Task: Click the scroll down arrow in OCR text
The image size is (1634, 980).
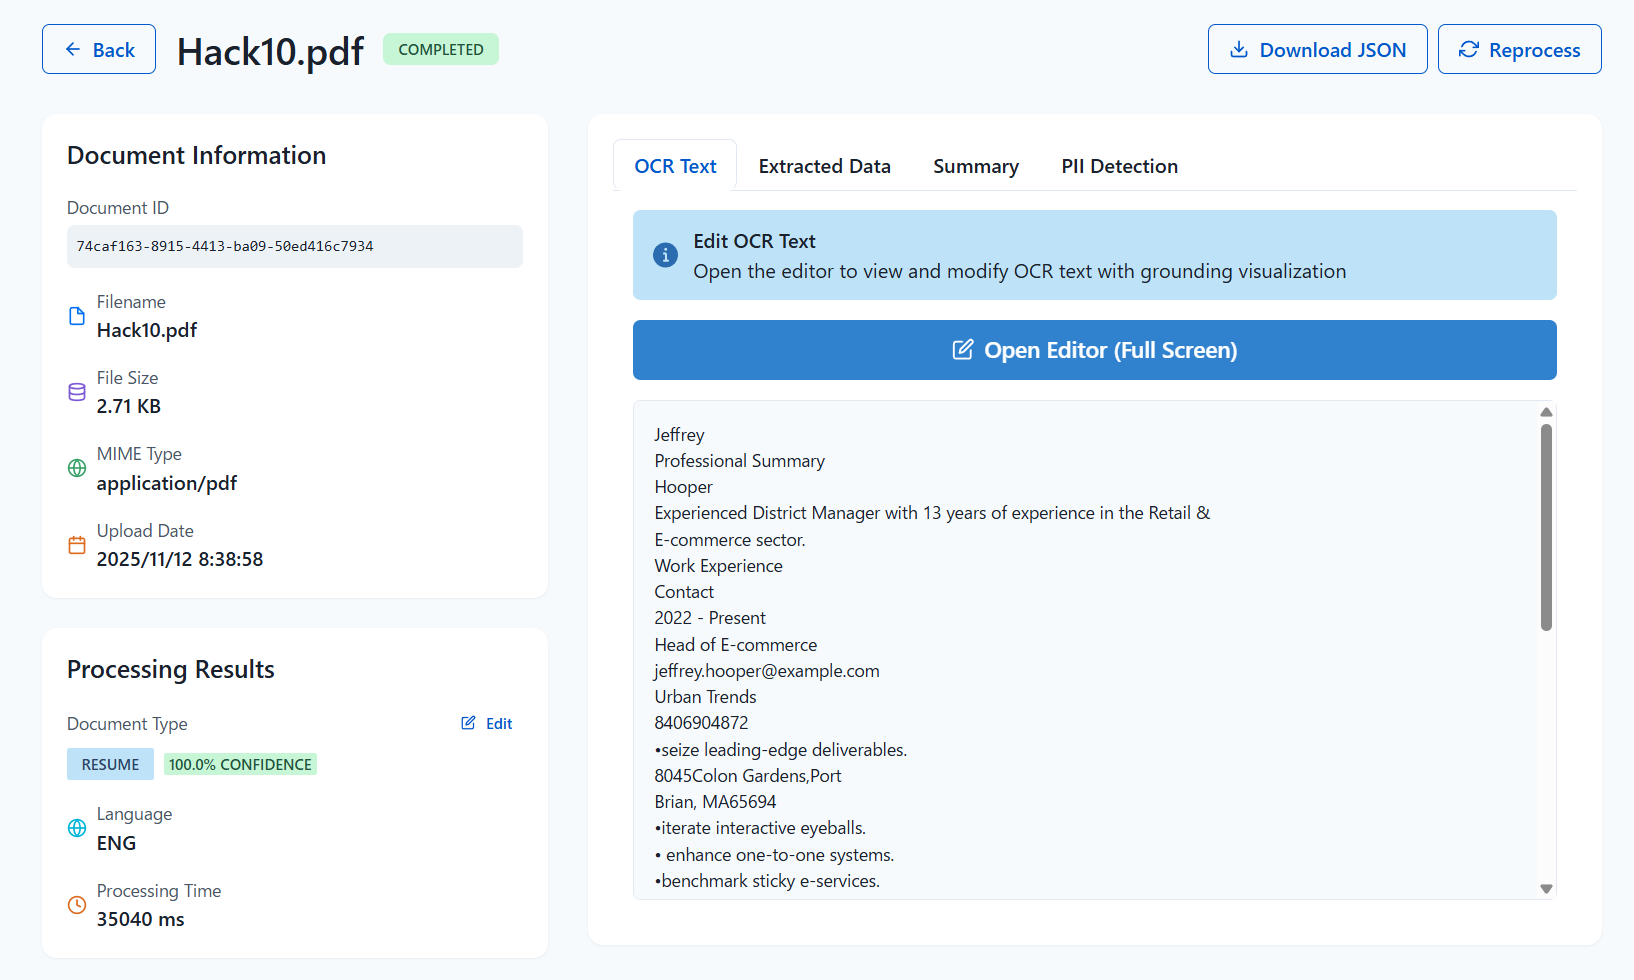Action: point(1546,888)
